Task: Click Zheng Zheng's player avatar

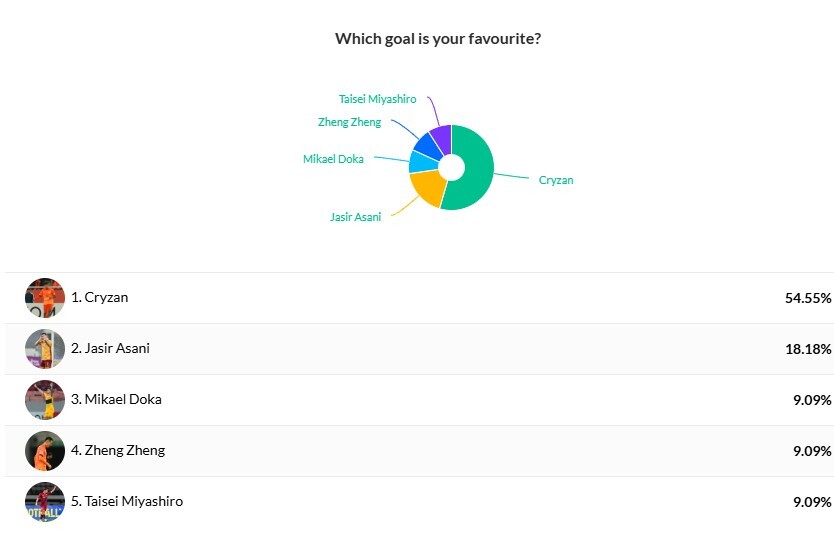Action: [x=45, y=451]
